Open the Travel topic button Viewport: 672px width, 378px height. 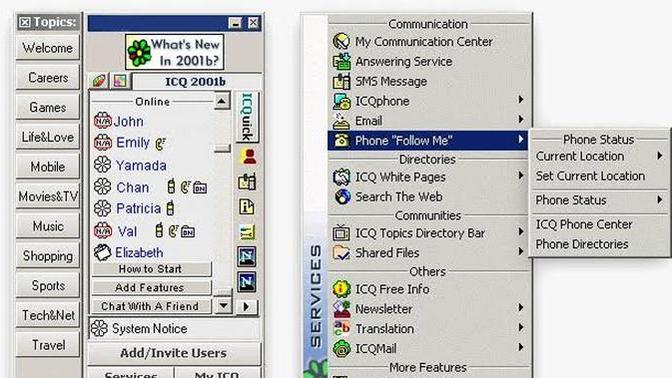(x=48, y=345)
